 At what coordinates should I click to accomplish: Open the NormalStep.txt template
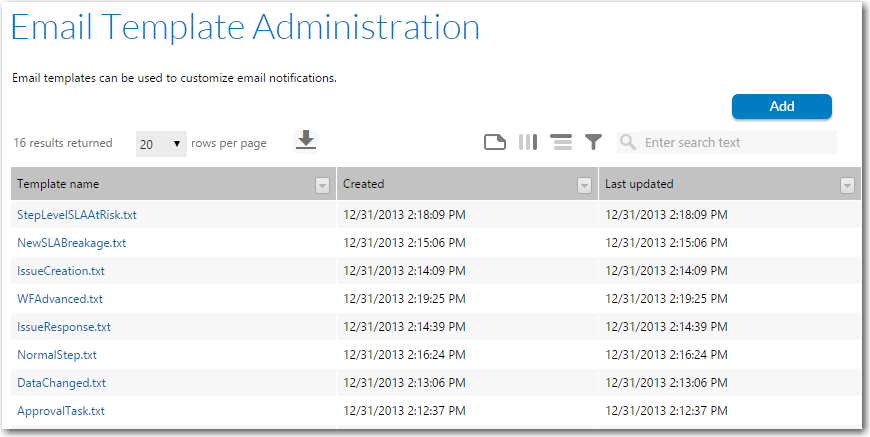click(x=57, y=355)
